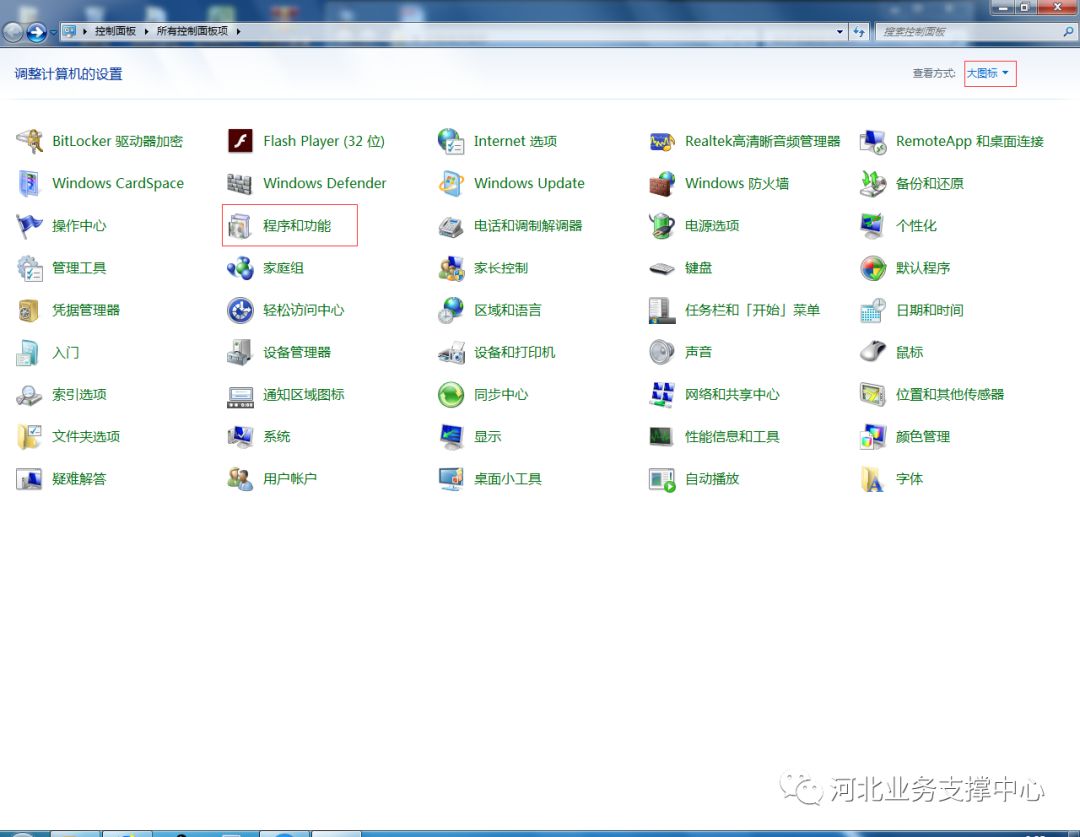Open the 文件夹选项 link
The width and height of the screenshot is (1080, 837).
(x=85, y=437)
